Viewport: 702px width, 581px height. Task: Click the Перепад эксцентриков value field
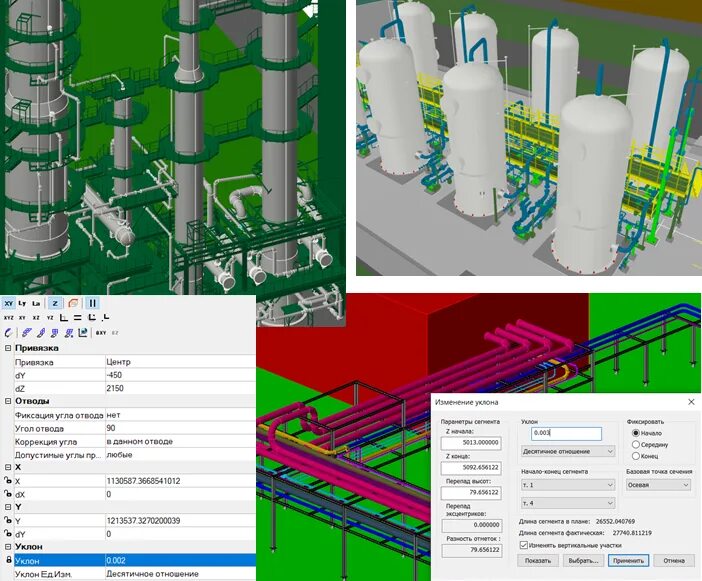point(471,525)
